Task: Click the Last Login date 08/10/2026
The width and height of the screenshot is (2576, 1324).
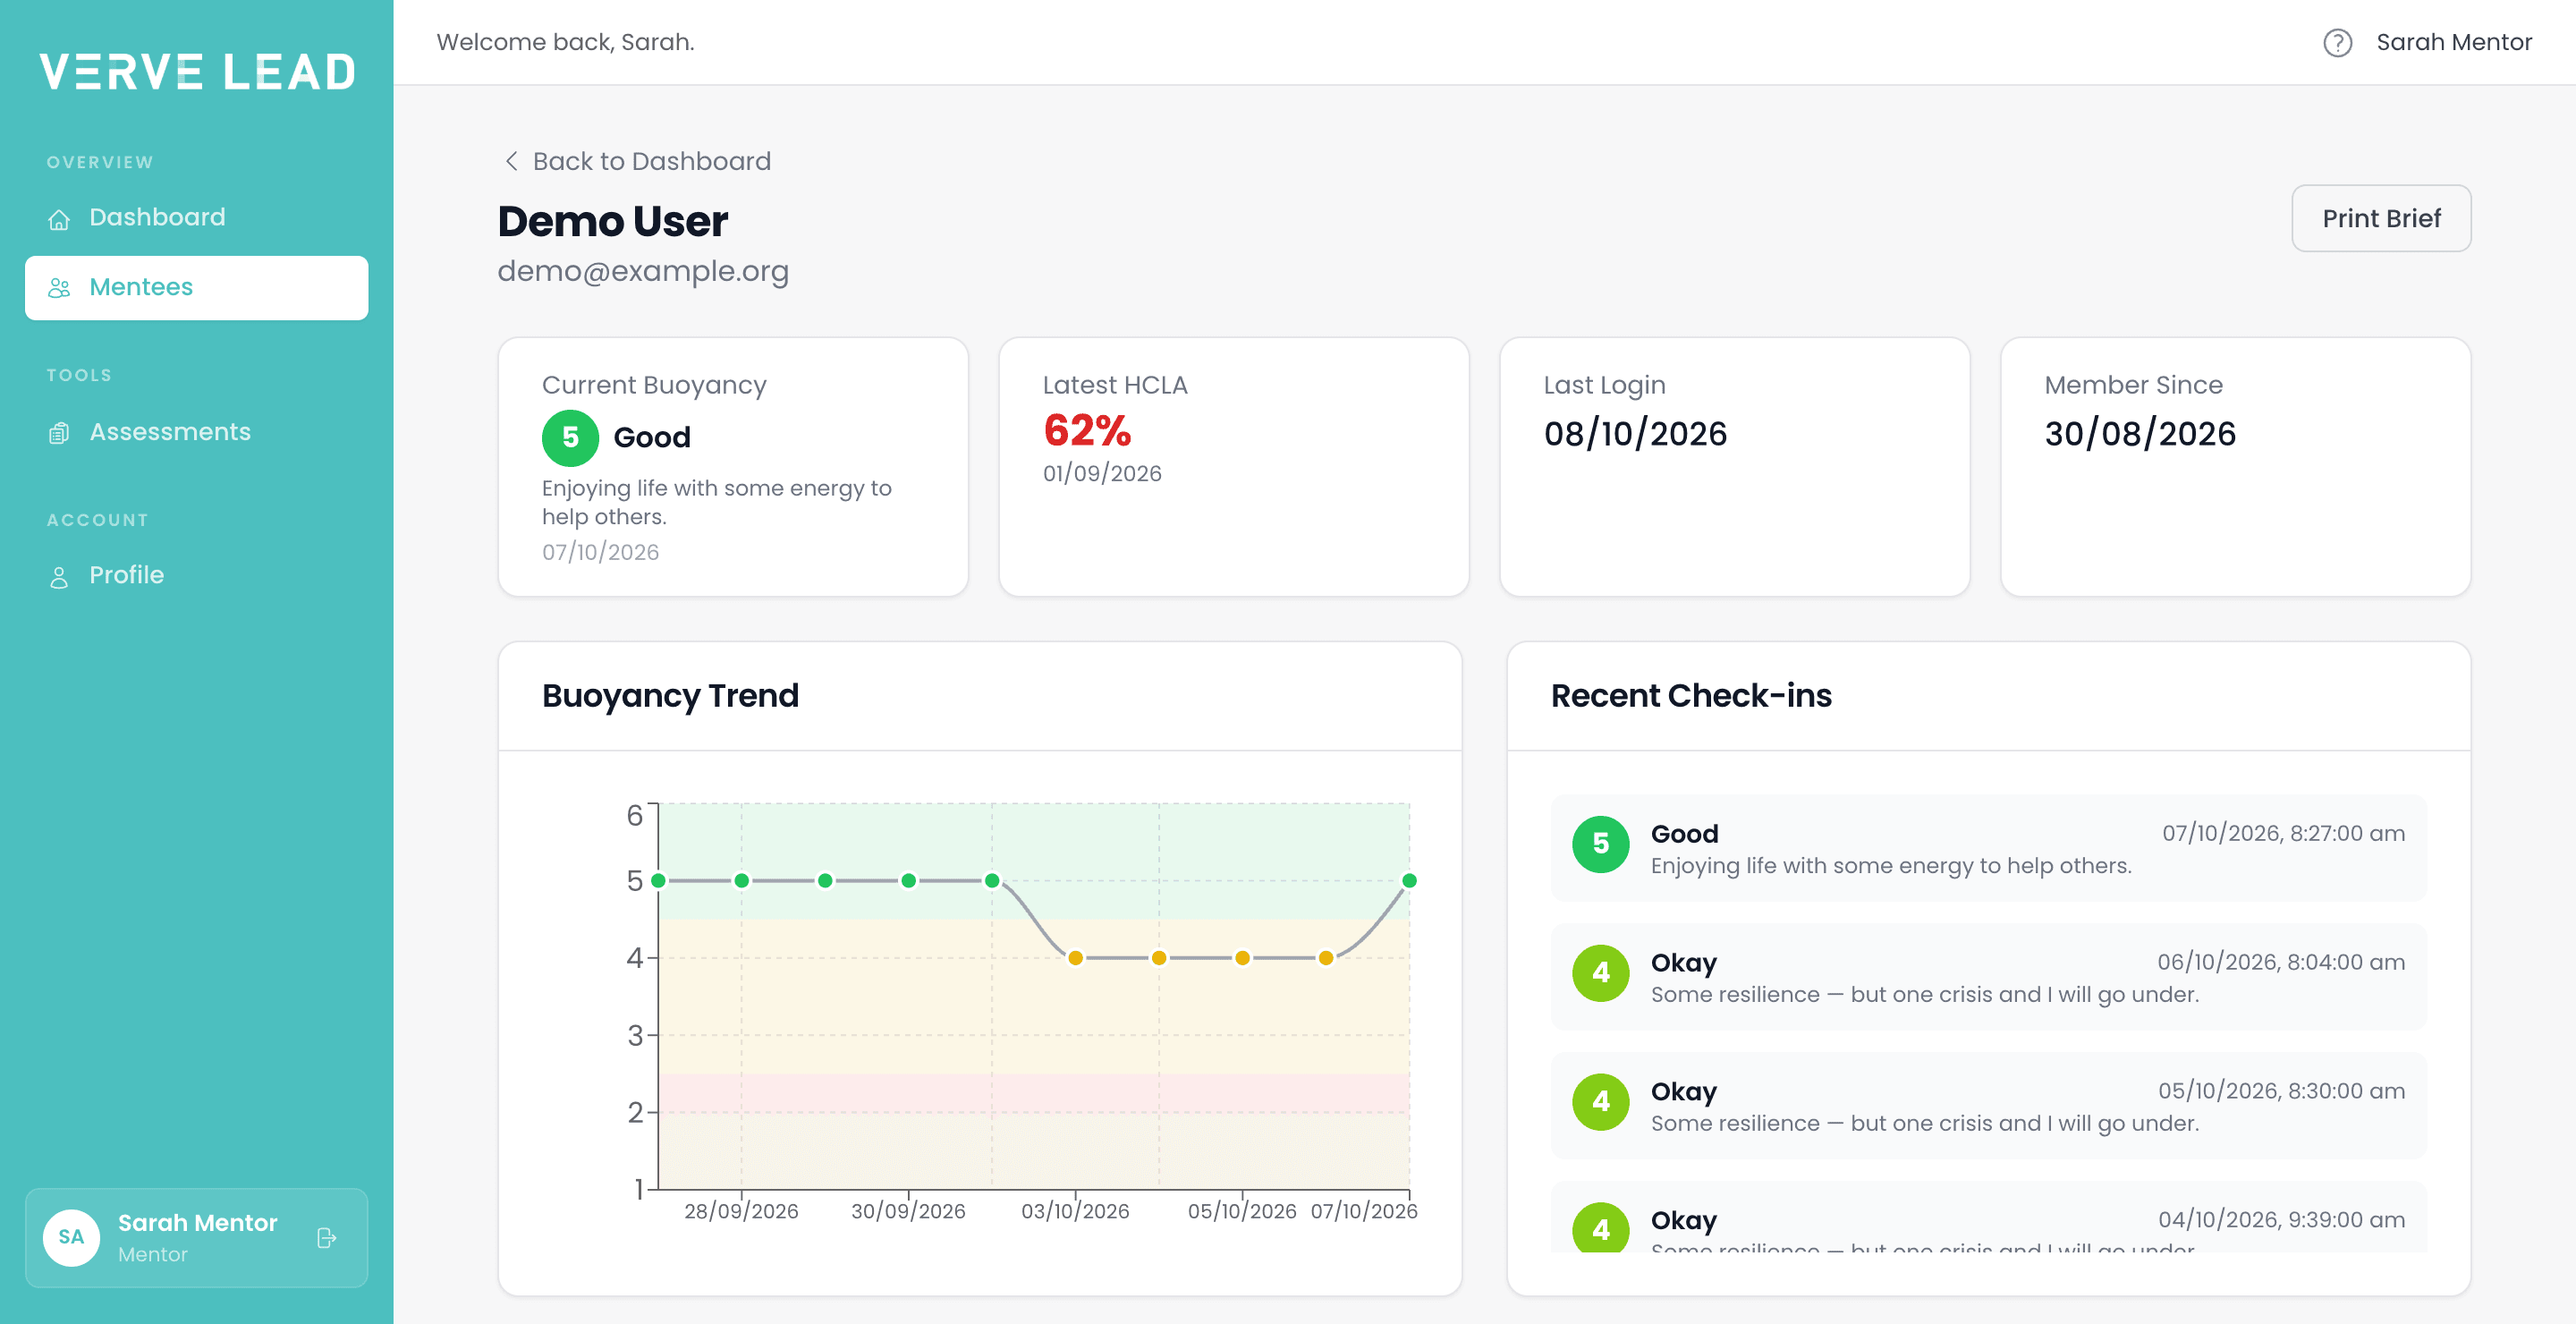Action: pyautogui.click(x=1635, y=433)
